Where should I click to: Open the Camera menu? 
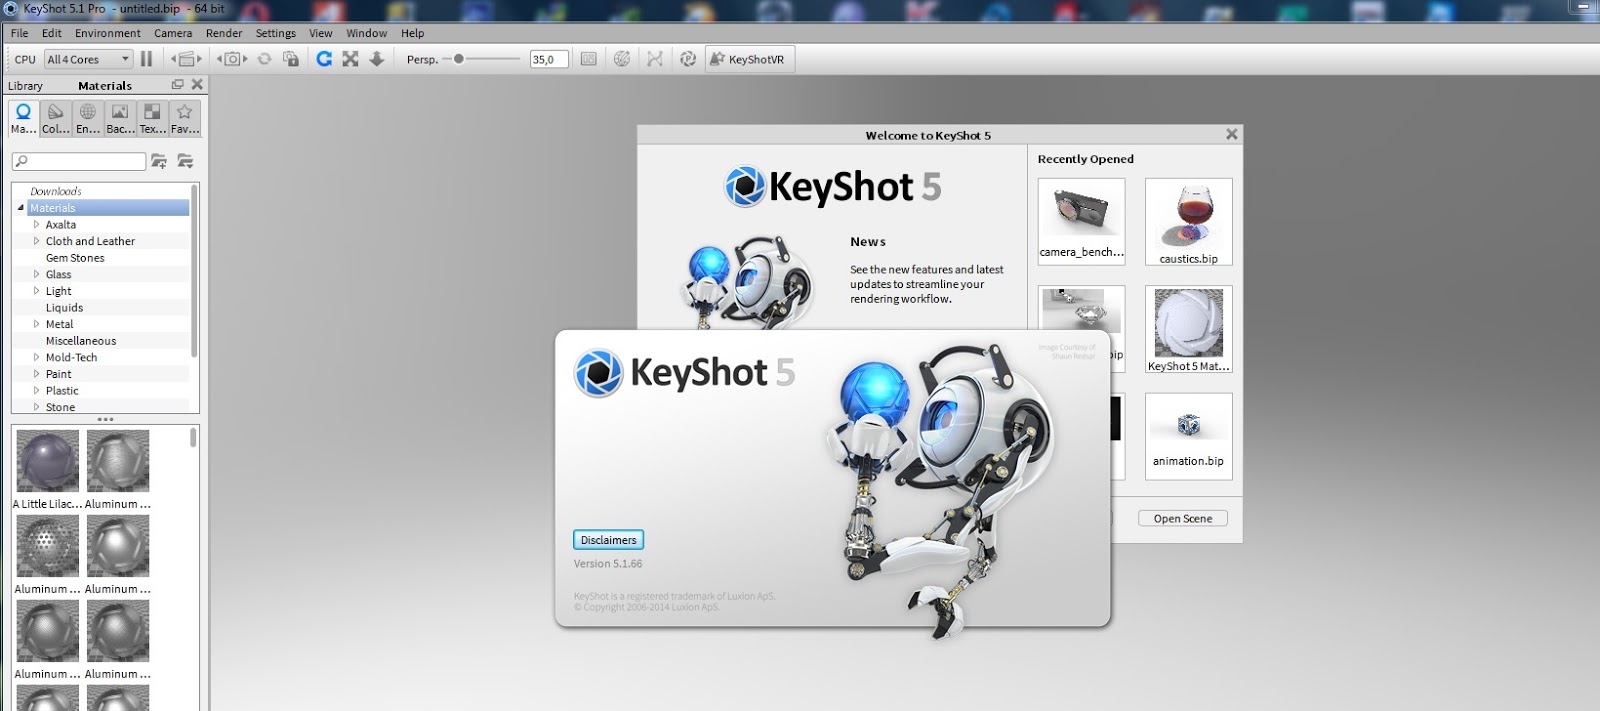[x=173, y=33]
